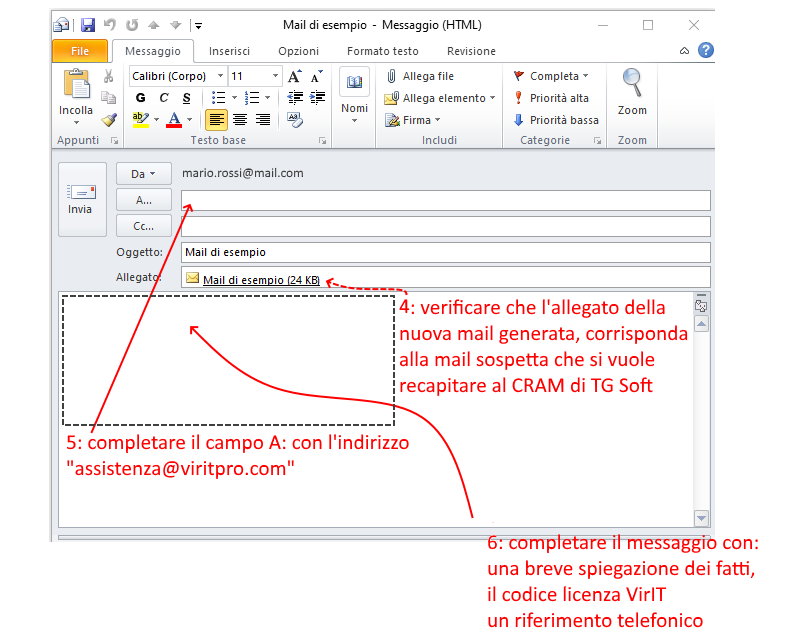
Task: Open the Calibri (Corpo) font dropdown
Action: pyautogui.click(x=221, y=76)
